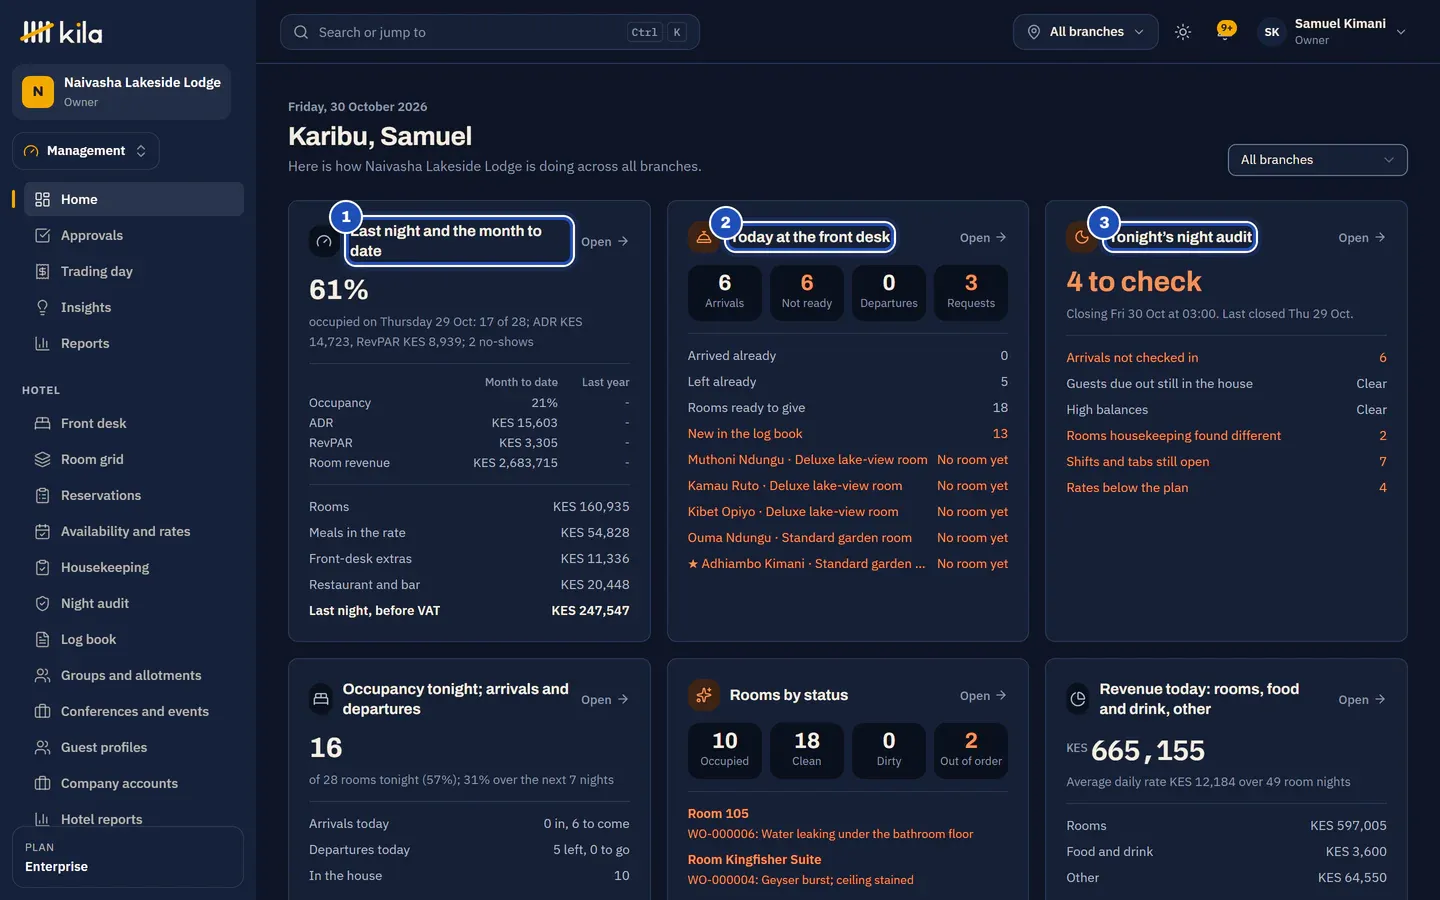Click Rooms housekeeping found different
This screenshot has width=1440, height=900.
pos(1226,435)
